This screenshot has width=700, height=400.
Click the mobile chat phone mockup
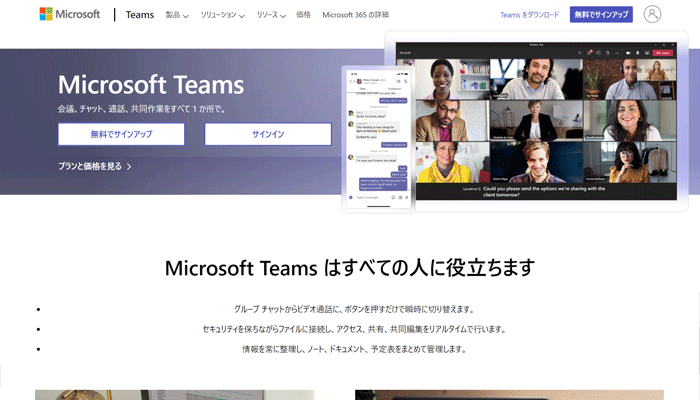(379, 139)
